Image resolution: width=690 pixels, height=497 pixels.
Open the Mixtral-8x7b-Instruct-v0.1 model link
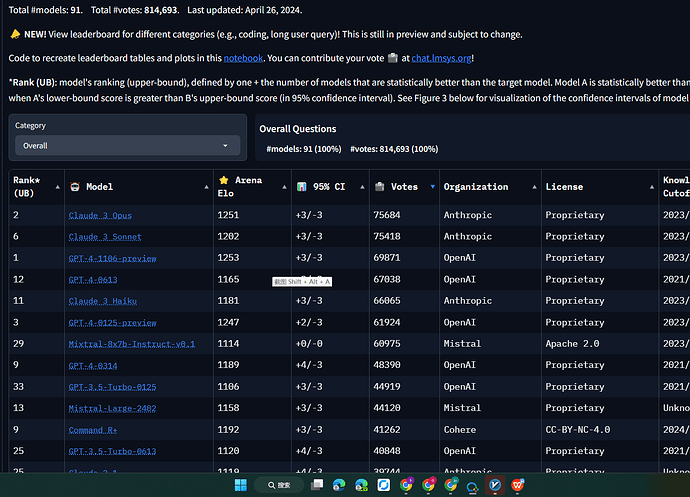pos(132,344)
